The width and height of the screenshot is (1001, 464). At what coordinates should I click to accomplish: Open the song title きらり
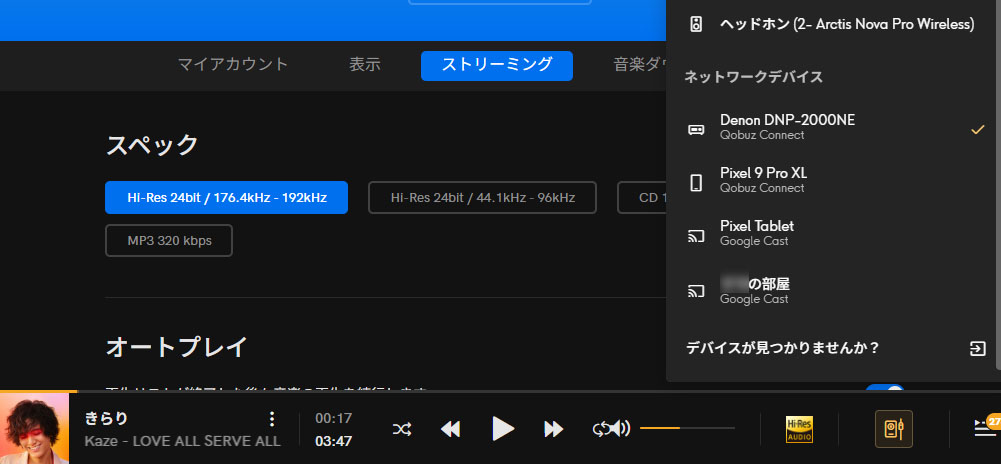pos(106,419)
